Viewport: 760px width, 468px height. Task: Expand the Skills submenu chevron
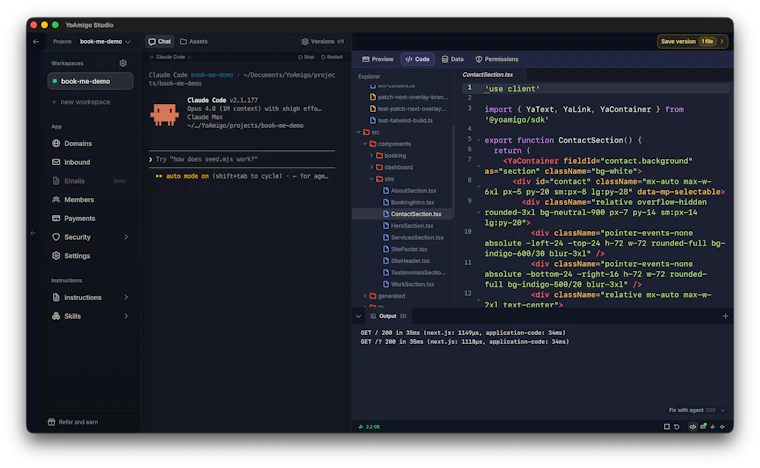[x=126, y=316]
